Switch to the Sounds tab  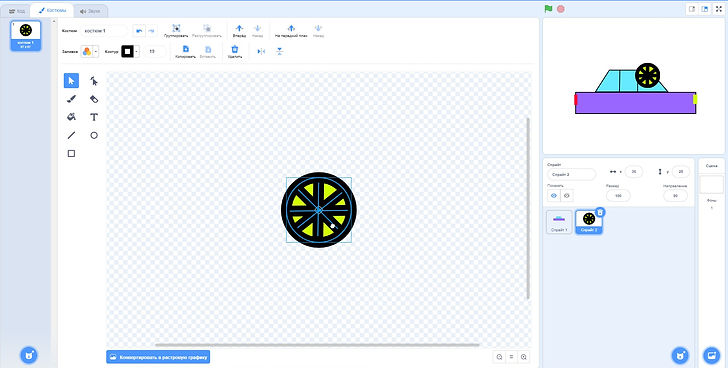92,11
